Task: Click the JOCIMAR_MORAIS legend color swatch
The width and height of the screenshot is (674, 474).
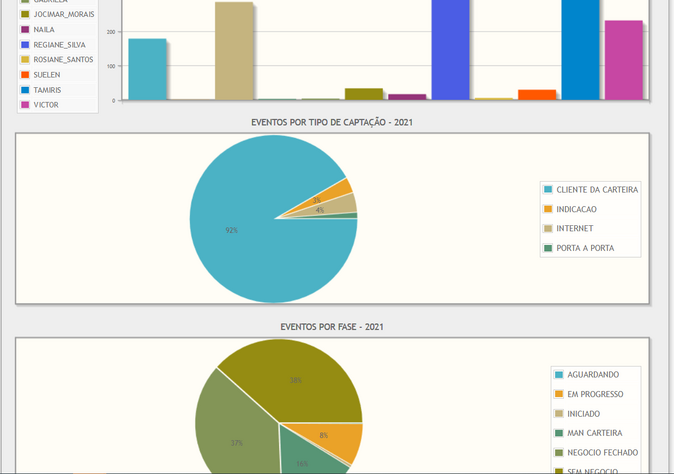Action: 25,14
